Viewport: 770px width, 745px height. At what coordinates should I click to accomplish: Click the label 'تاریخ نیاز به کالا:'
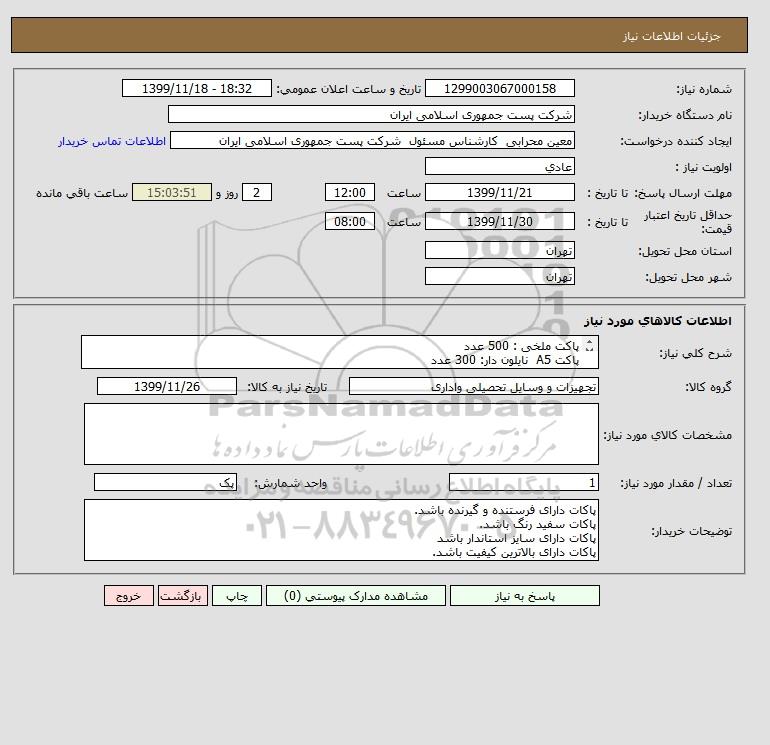point(287,387)
